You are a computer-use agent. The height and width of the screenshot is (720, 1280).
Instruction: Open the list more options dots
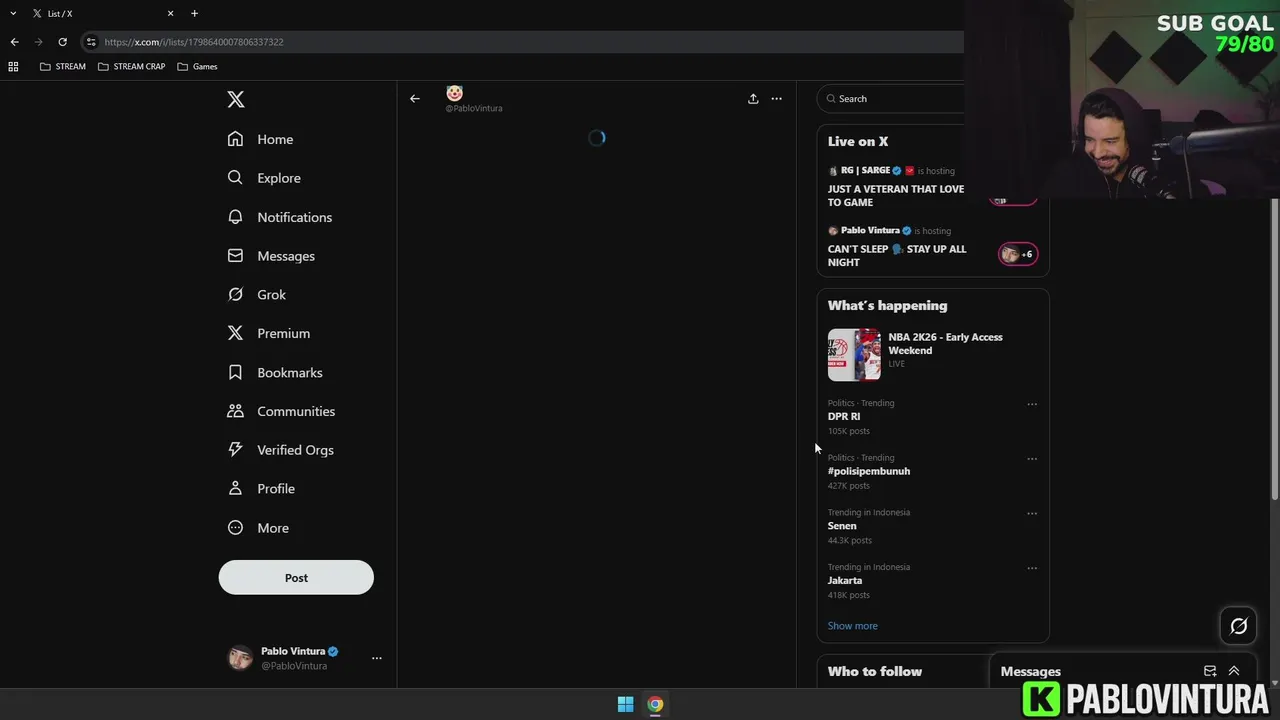point(776,99)
